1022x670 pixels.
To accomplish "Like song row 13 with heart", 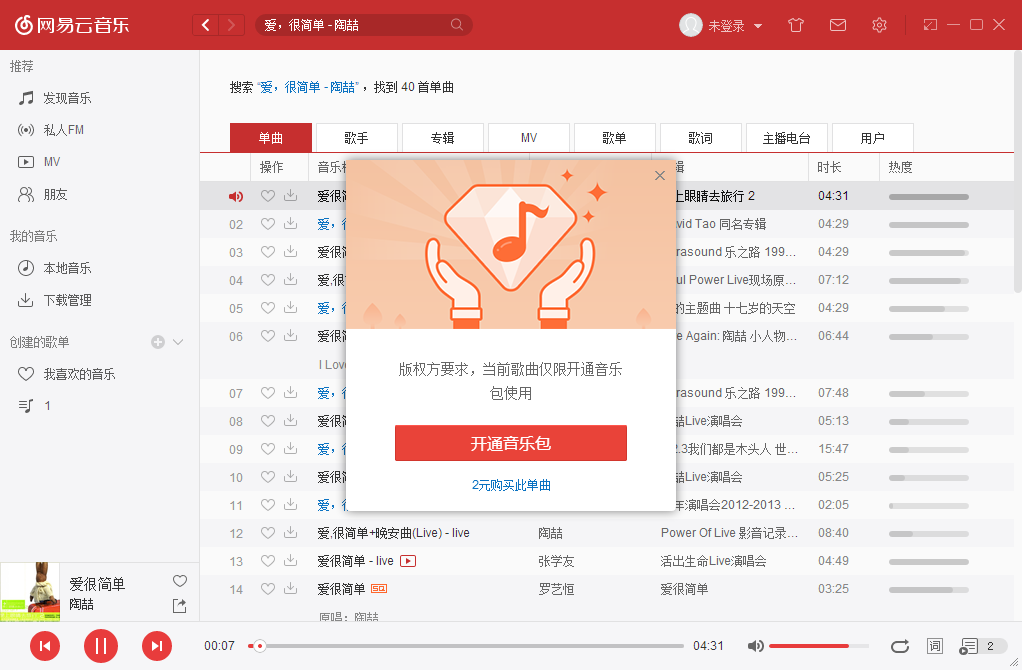I will point(268,561).
